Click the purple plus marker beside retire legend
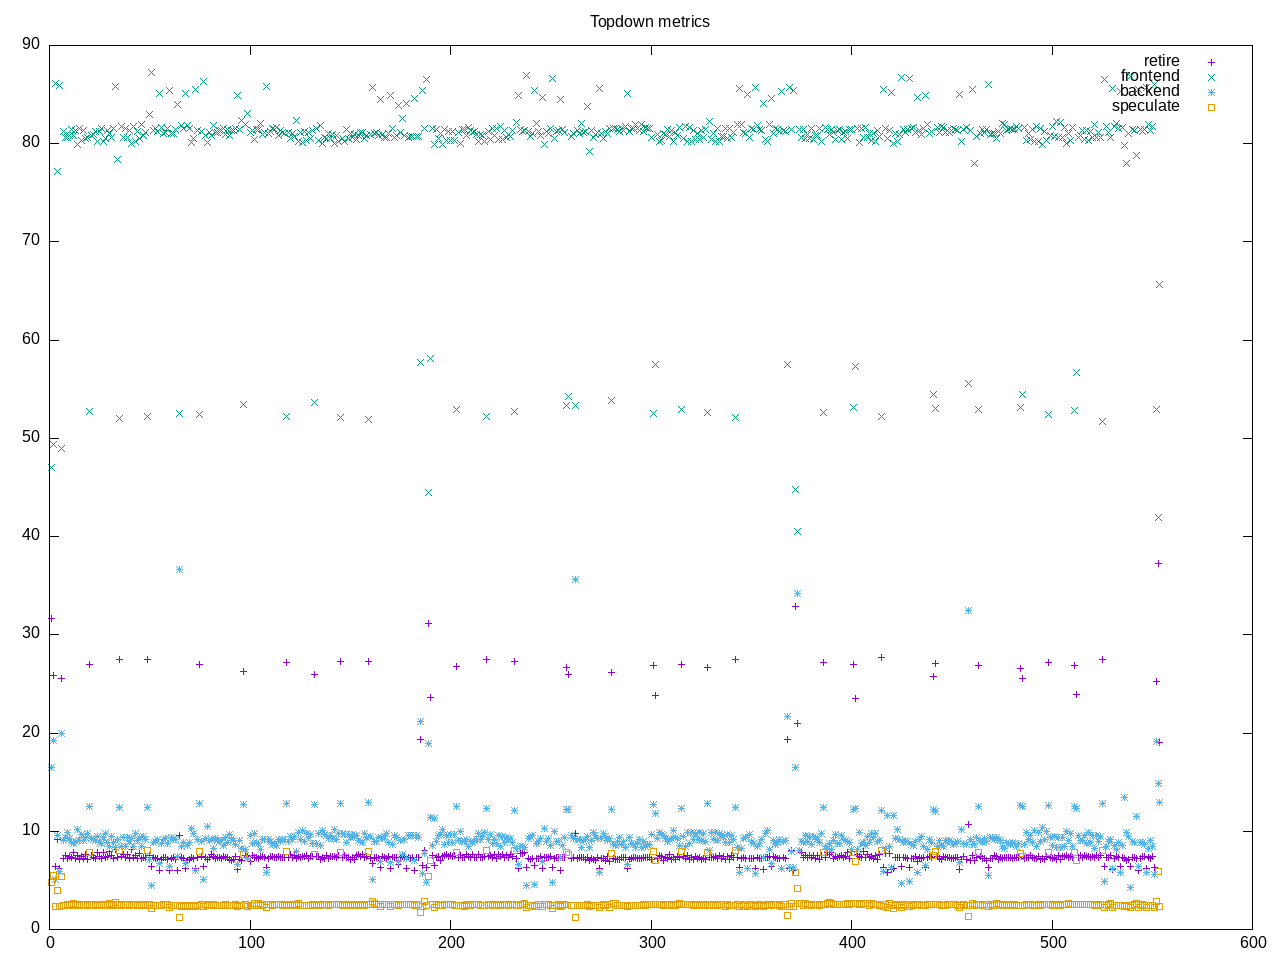 (1211, 62)
